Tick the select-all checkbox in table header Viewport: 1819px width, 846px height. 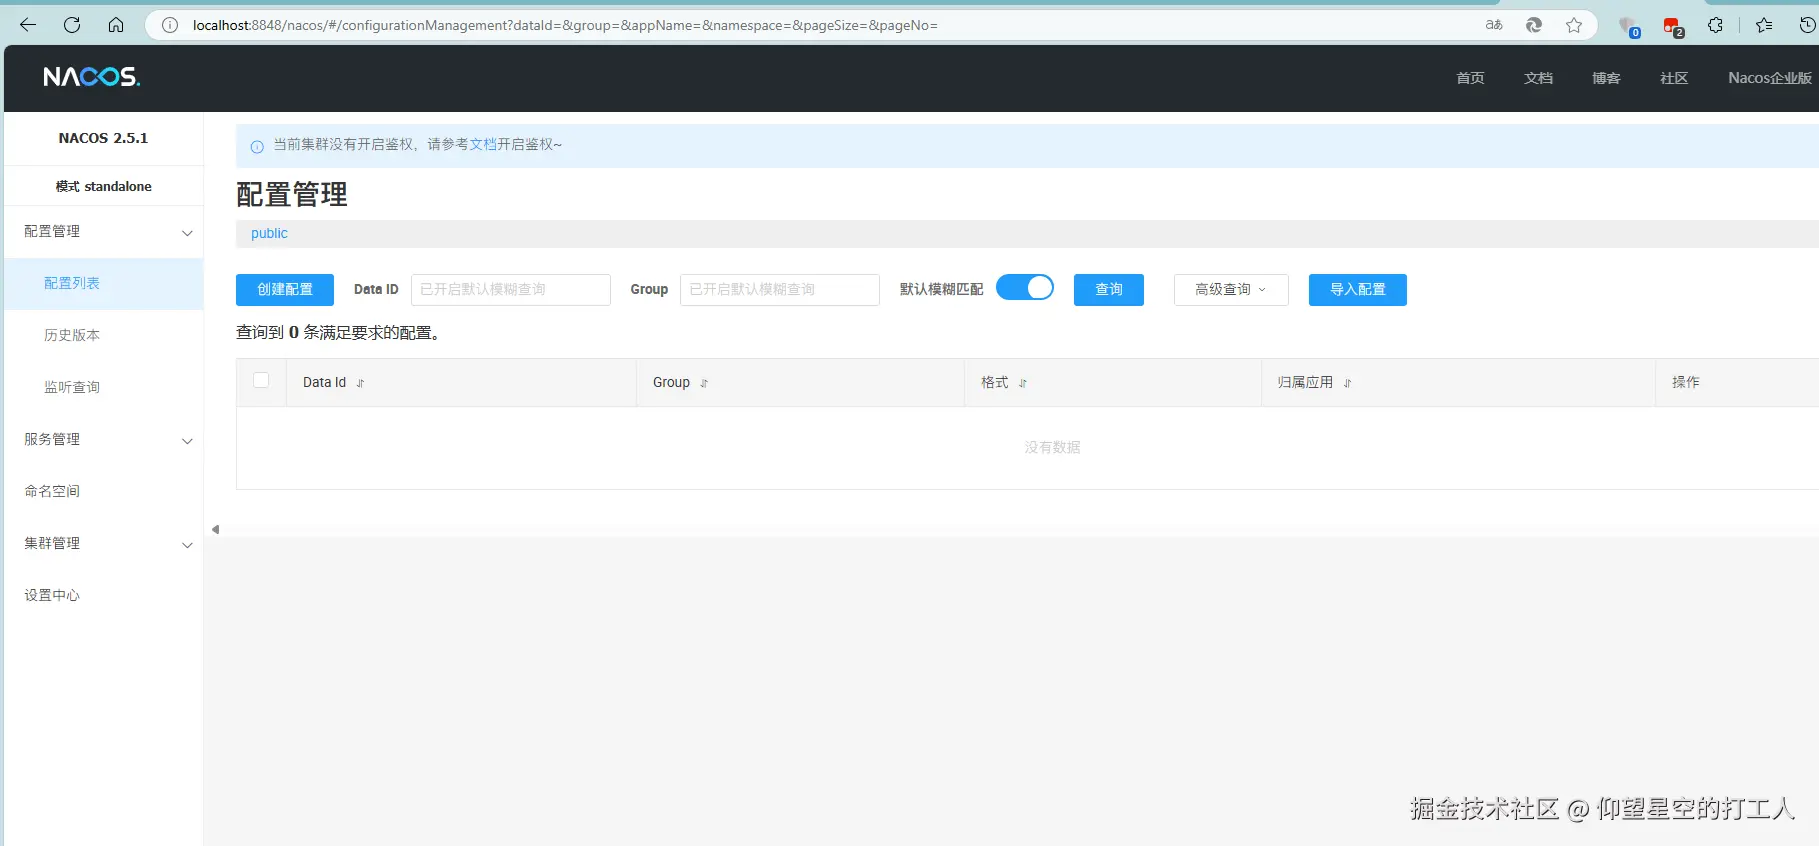coord(261,380)
